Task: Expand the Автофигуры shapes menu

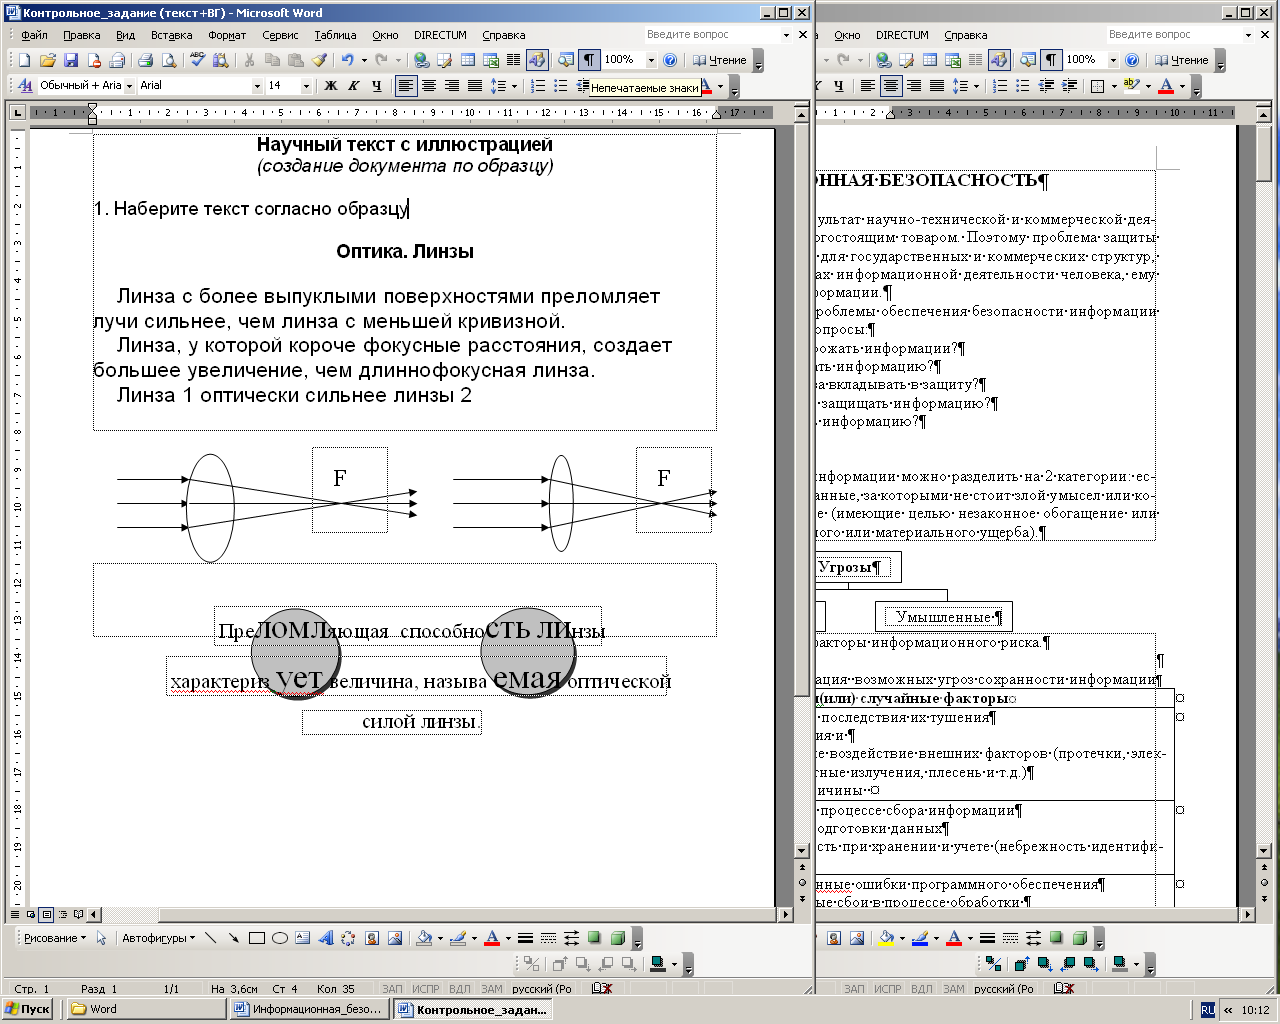Action: coord(158,938)
